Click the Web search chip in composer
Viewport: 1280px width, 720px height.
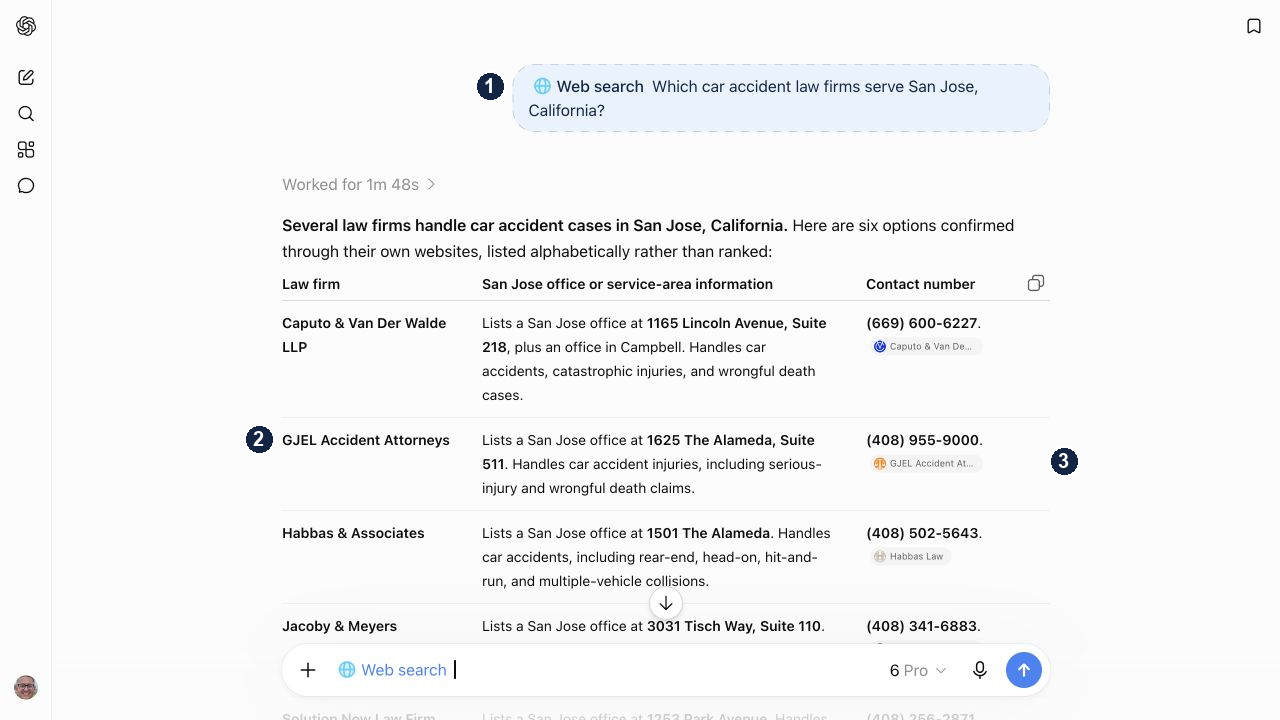click(392, 670)
